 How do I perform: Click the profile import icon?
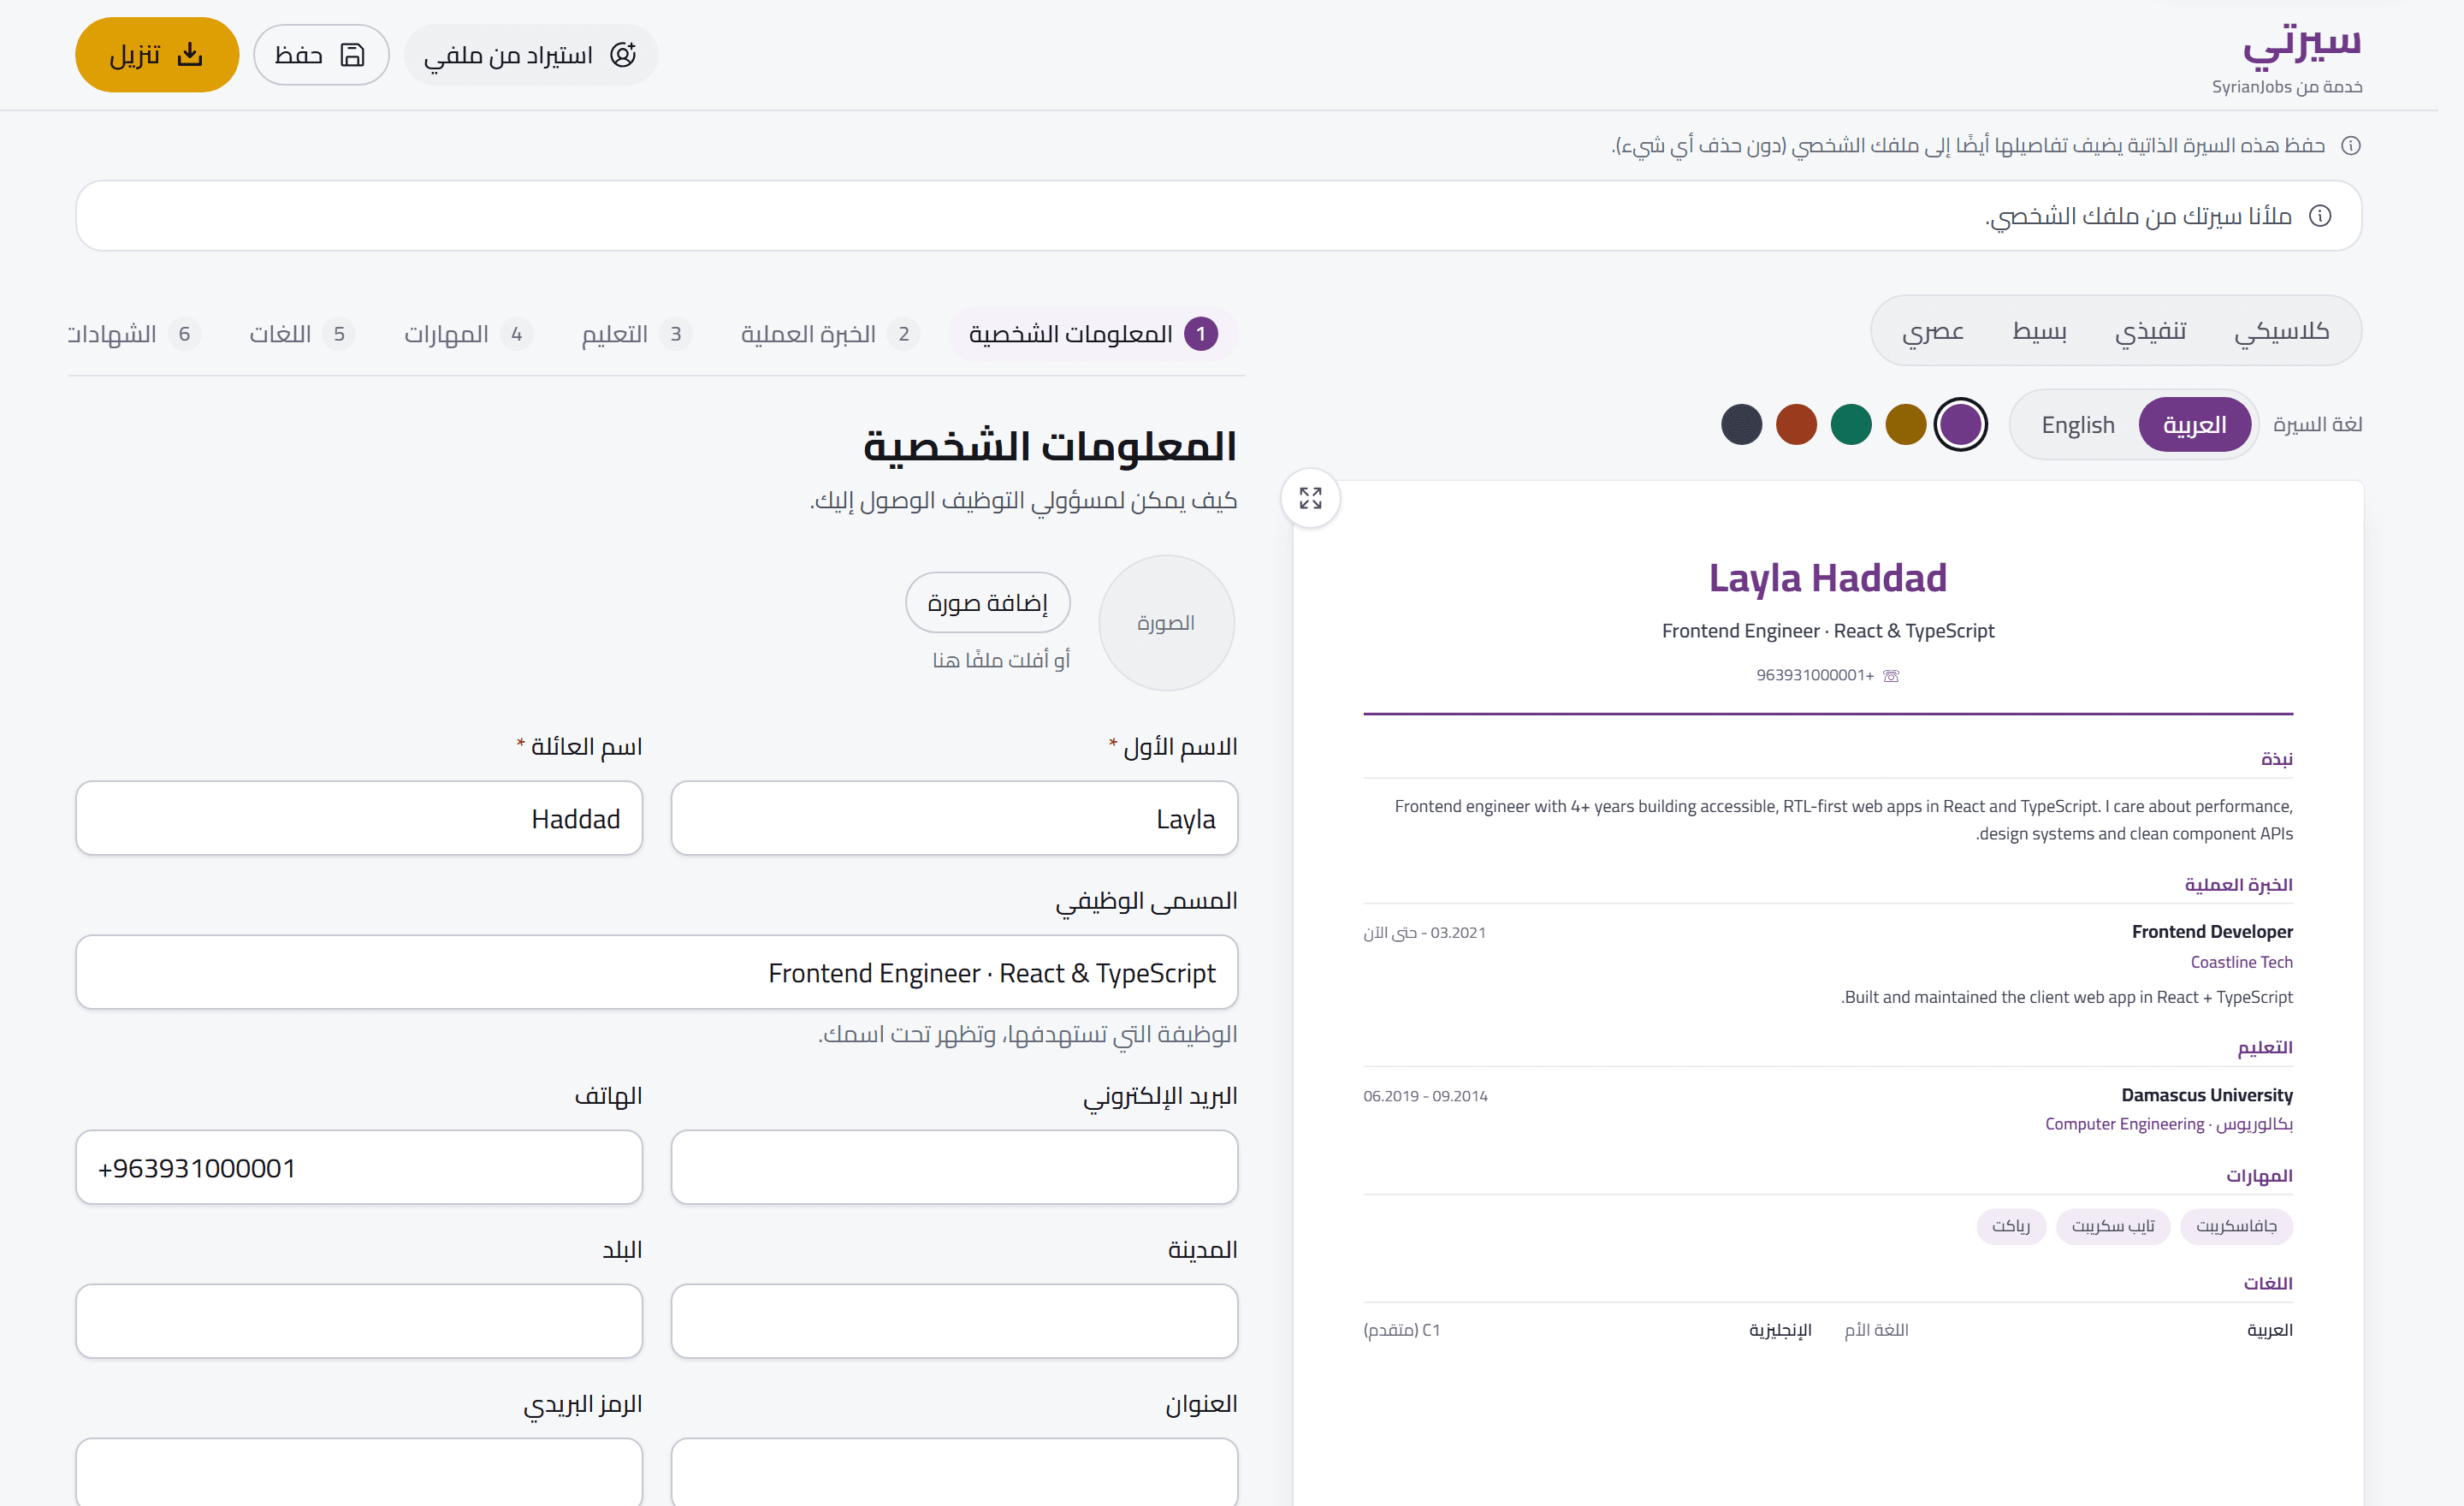[623, 55]
